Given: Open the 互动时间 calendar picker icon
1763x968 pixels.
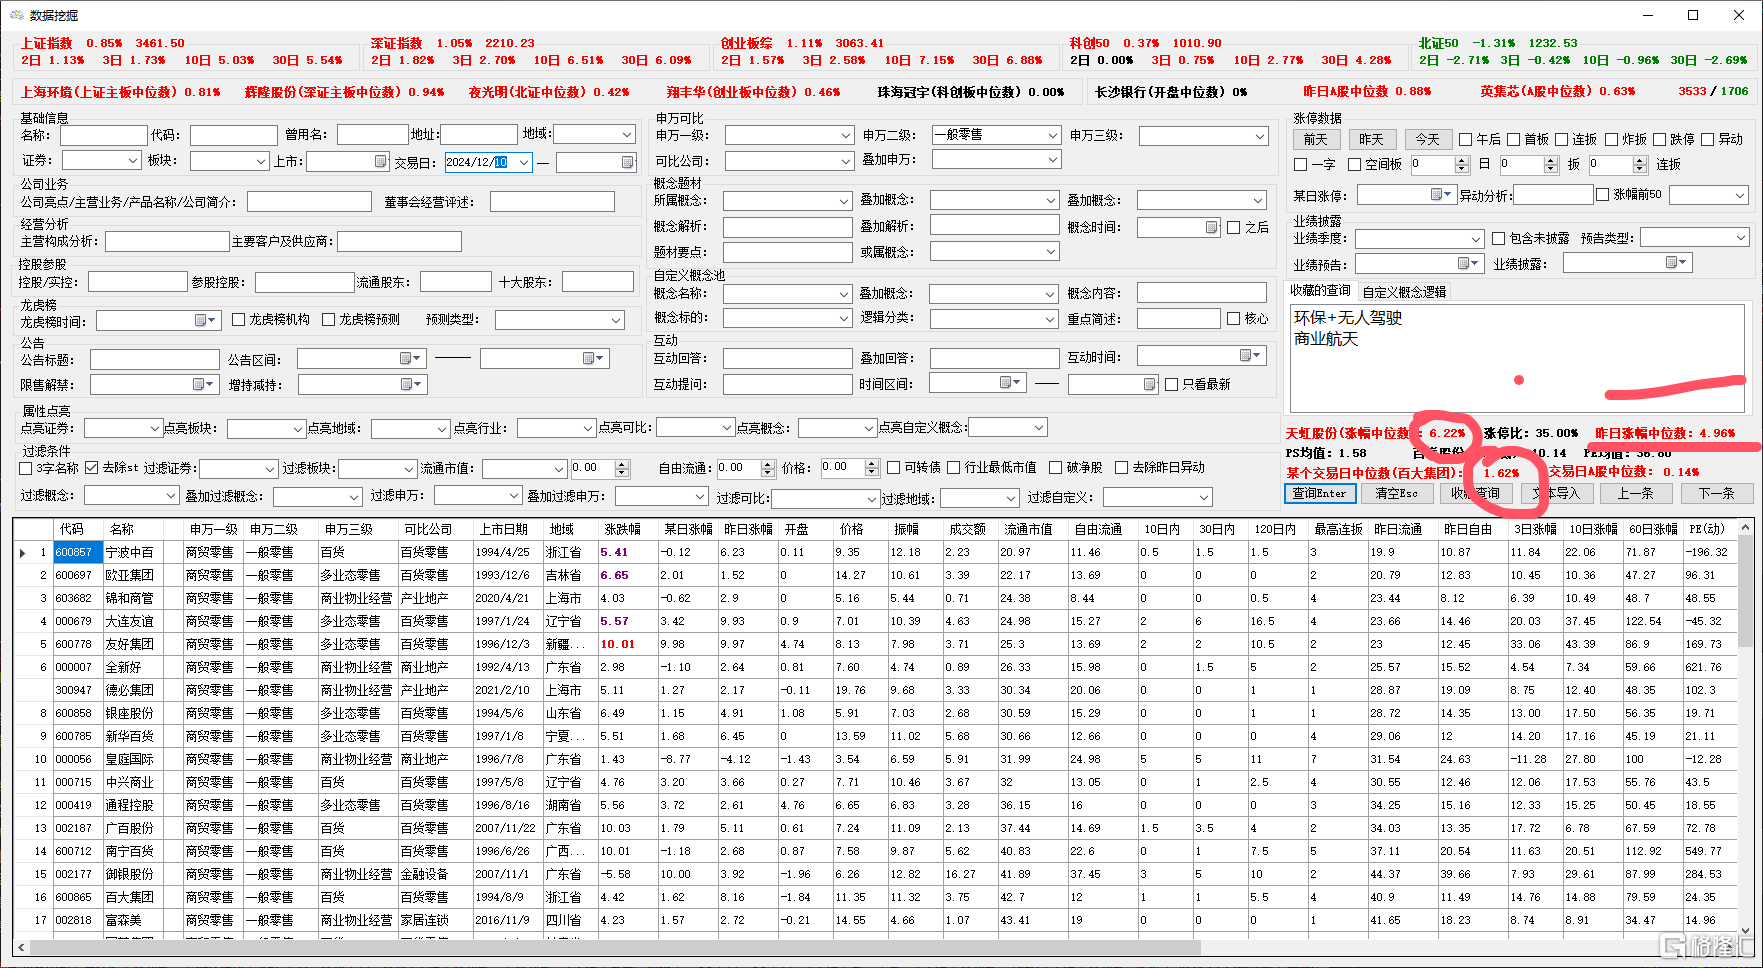Looking at the screenshot, I should (1250, 356).
